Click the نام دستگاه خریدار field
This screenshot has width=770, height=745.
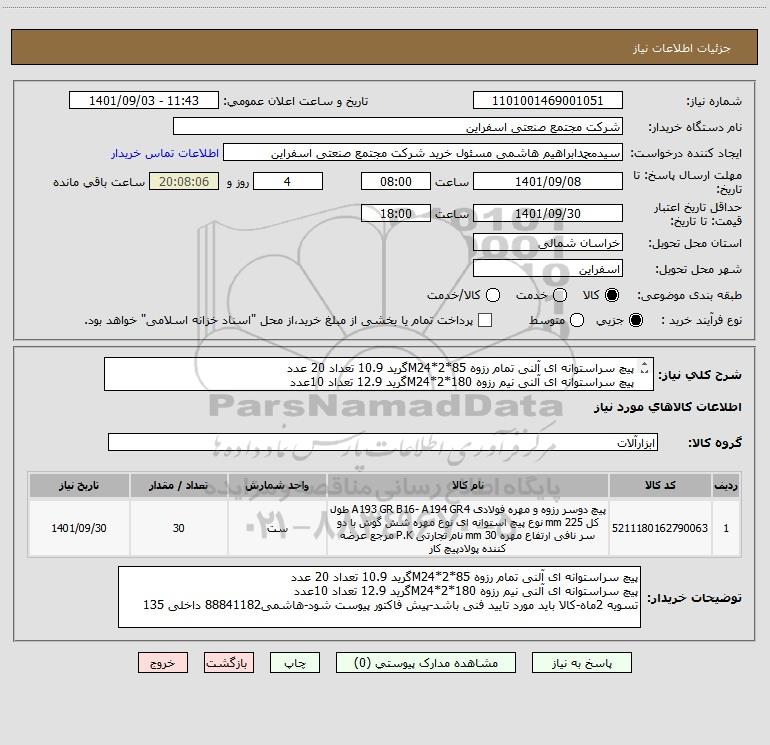[398, 127]
